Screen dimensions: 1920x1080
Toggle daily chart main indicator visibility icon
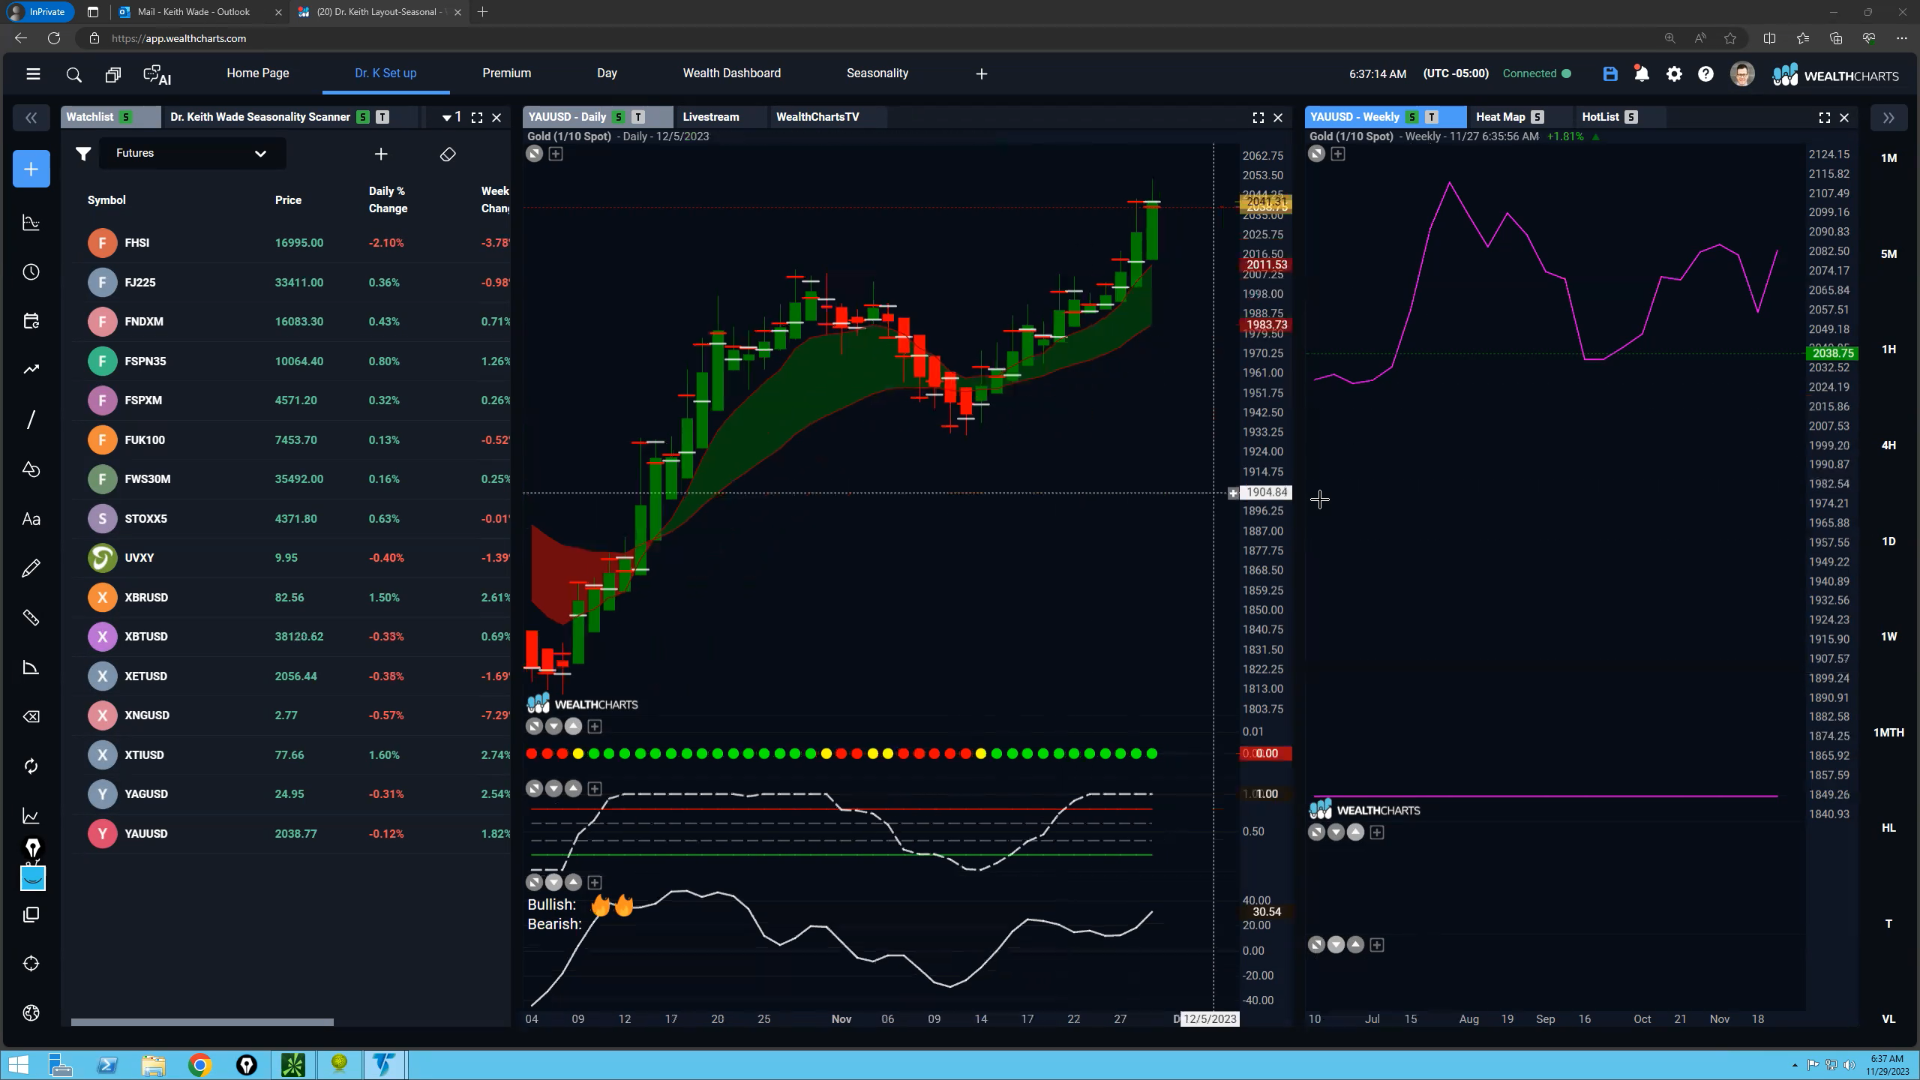535,154
